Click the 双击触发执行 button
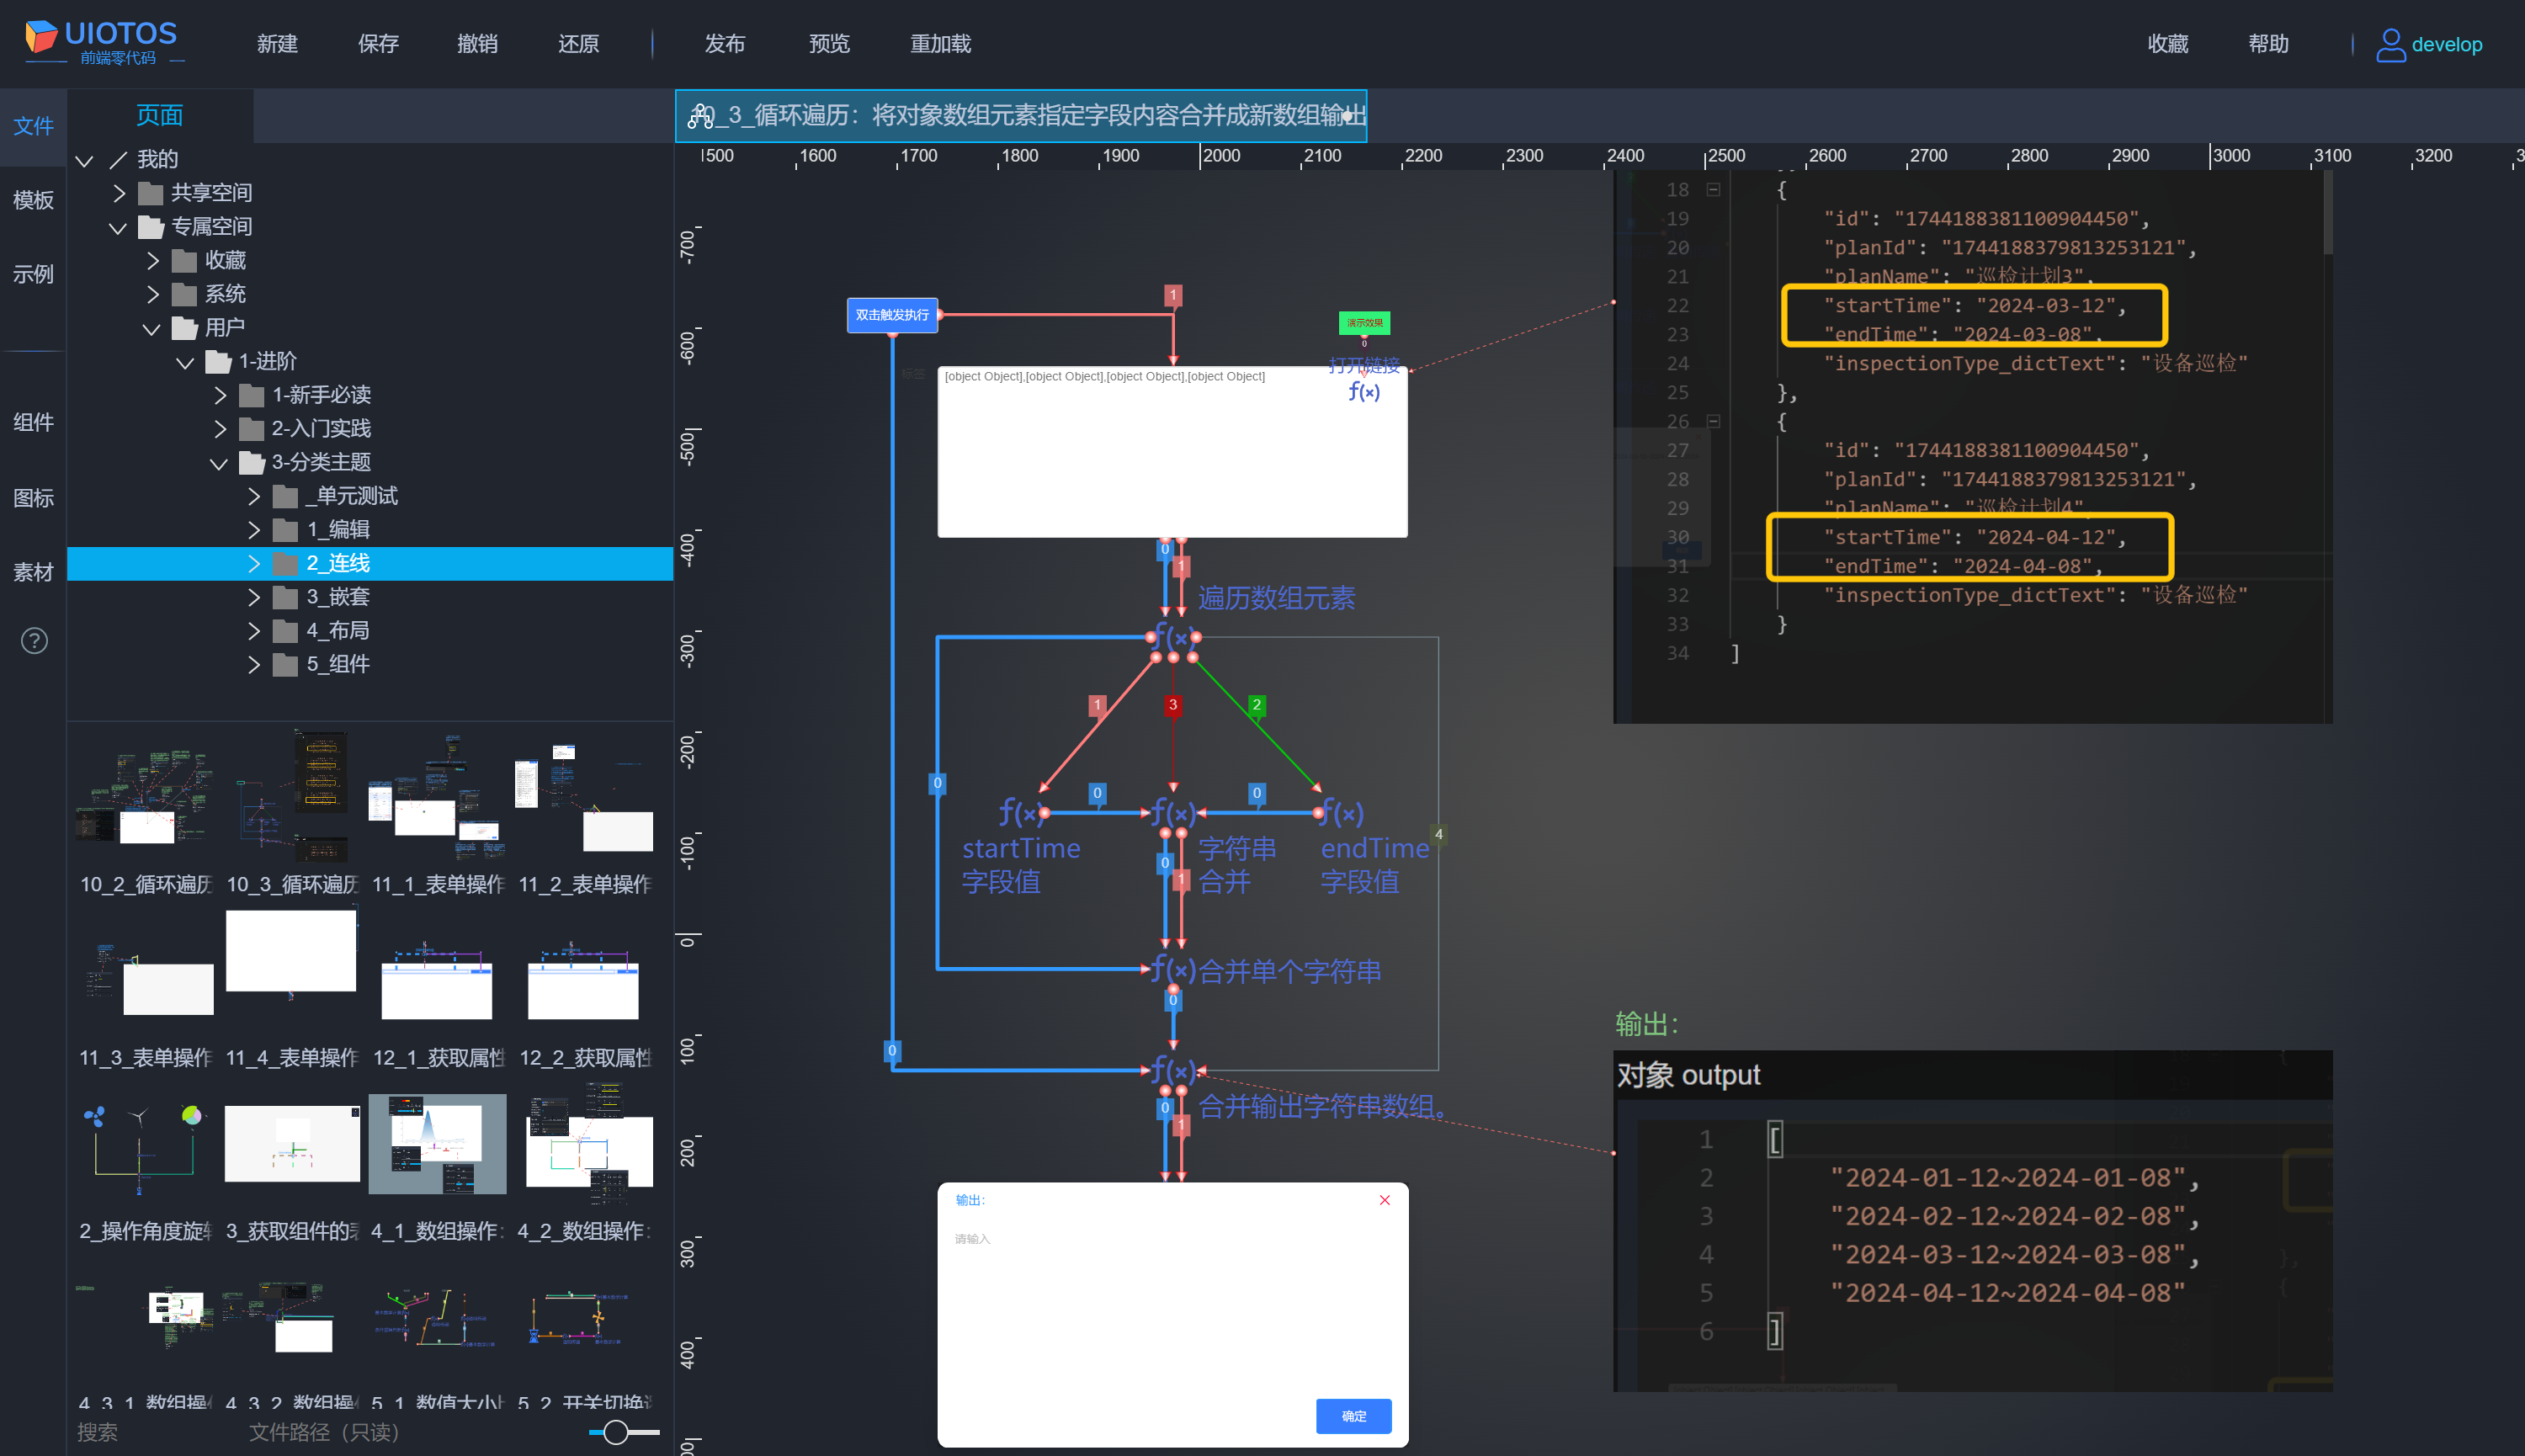The width and height of the screenshot is (2525, 1456). [892, 315]
